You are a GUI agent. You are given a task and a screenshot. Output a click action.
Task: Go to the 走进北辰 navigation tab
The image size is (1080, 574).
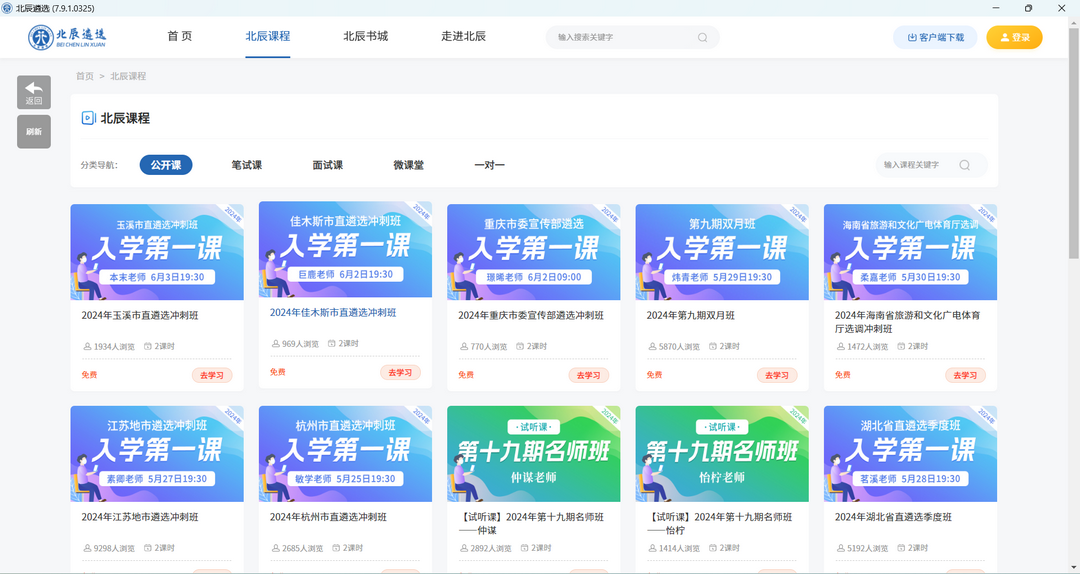(464, 37)
